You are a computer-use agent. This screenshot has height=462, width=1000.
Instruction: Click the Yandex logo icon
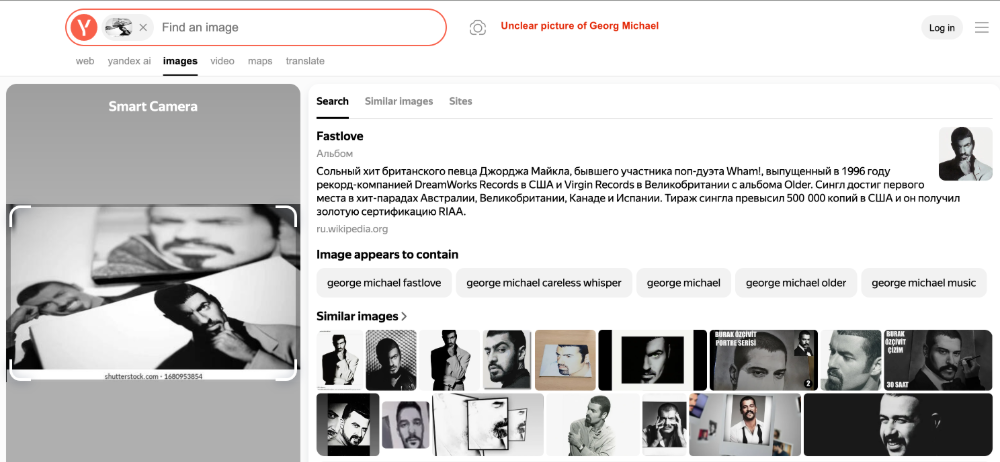pyautogui.click(x=84, y=28)
